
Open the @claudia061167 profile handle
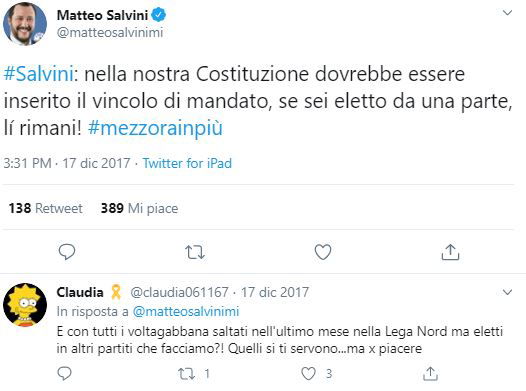(179, 292)
